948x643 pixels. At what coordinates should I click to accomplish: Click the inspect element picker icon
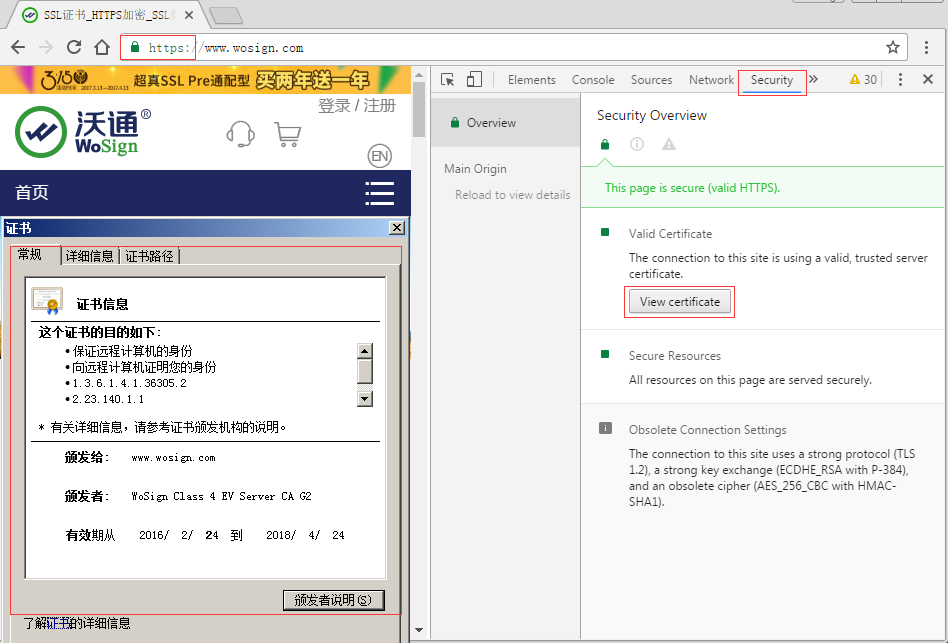click(448, 80)
